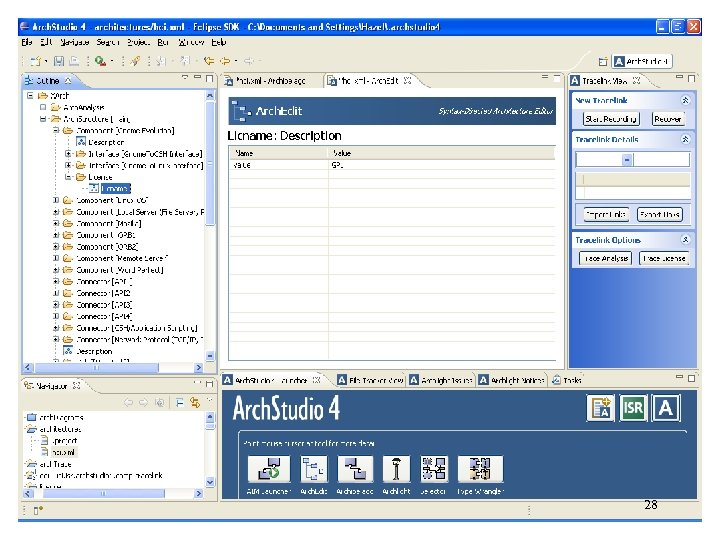The height and width of the screenshot is (540, 720).
Task: Click the Trace Analysis button
Action: pos(606,259)
